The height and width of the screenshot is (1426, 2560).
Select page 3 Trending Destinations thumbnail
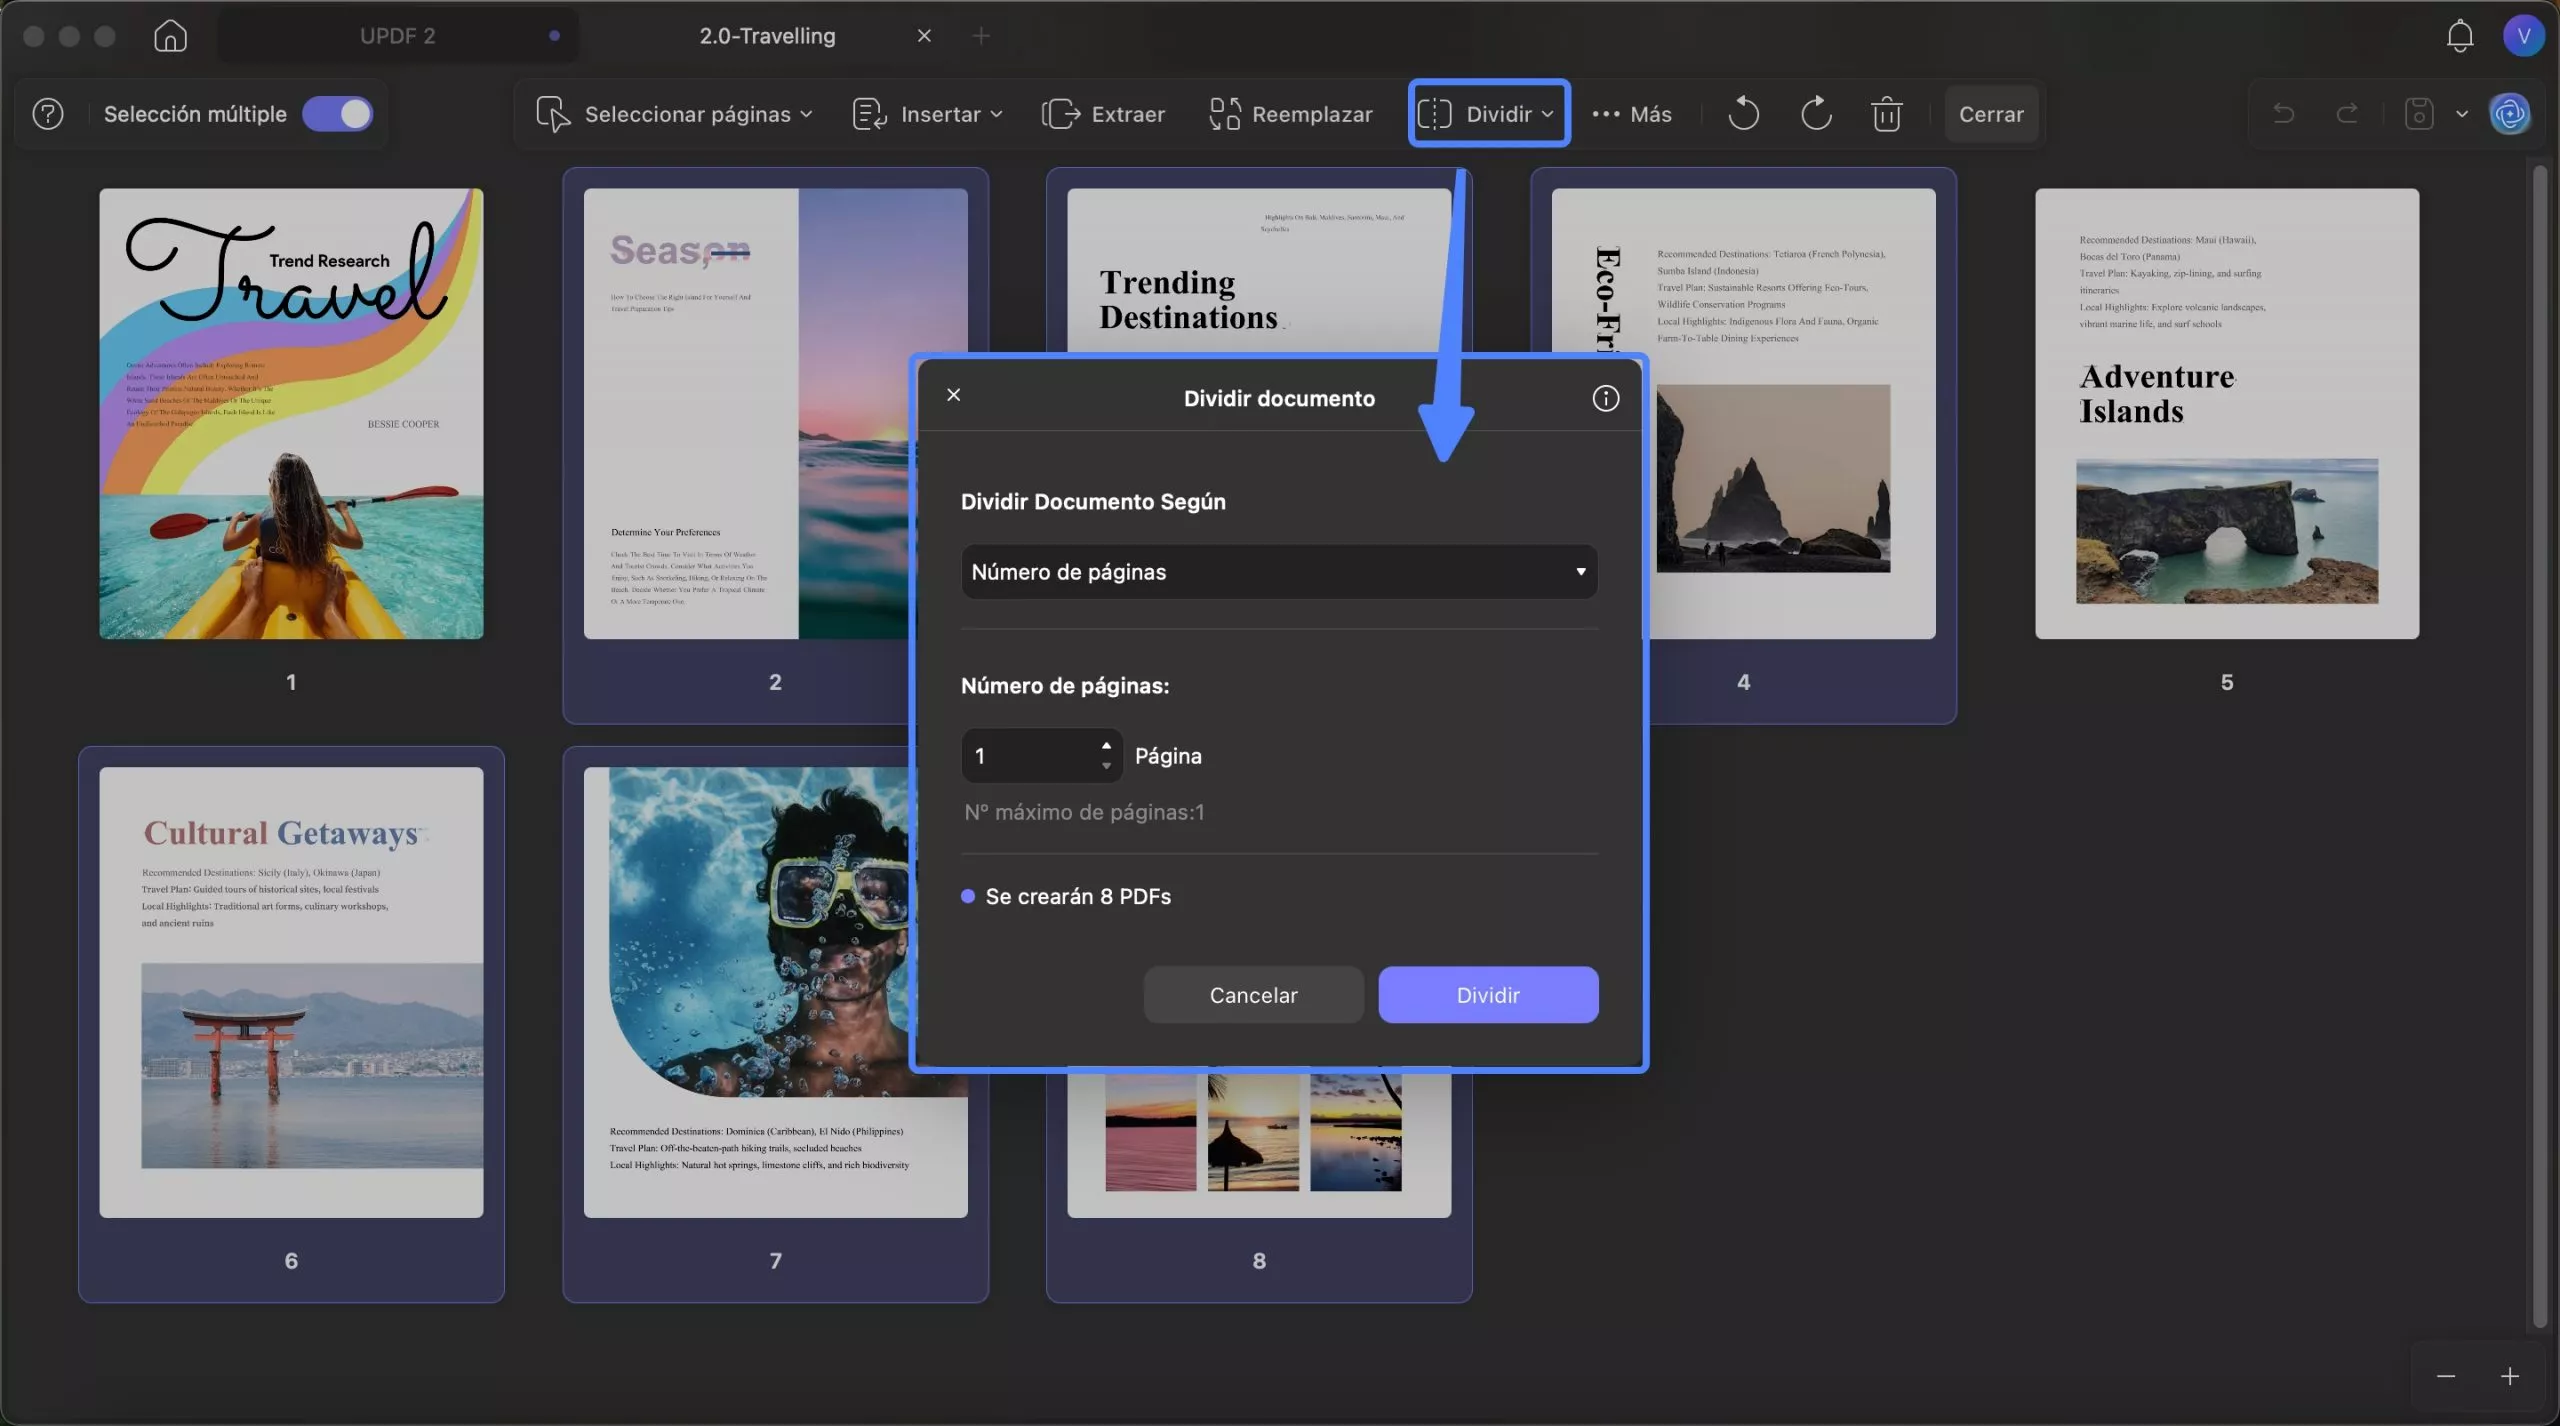pos(1259,270)
